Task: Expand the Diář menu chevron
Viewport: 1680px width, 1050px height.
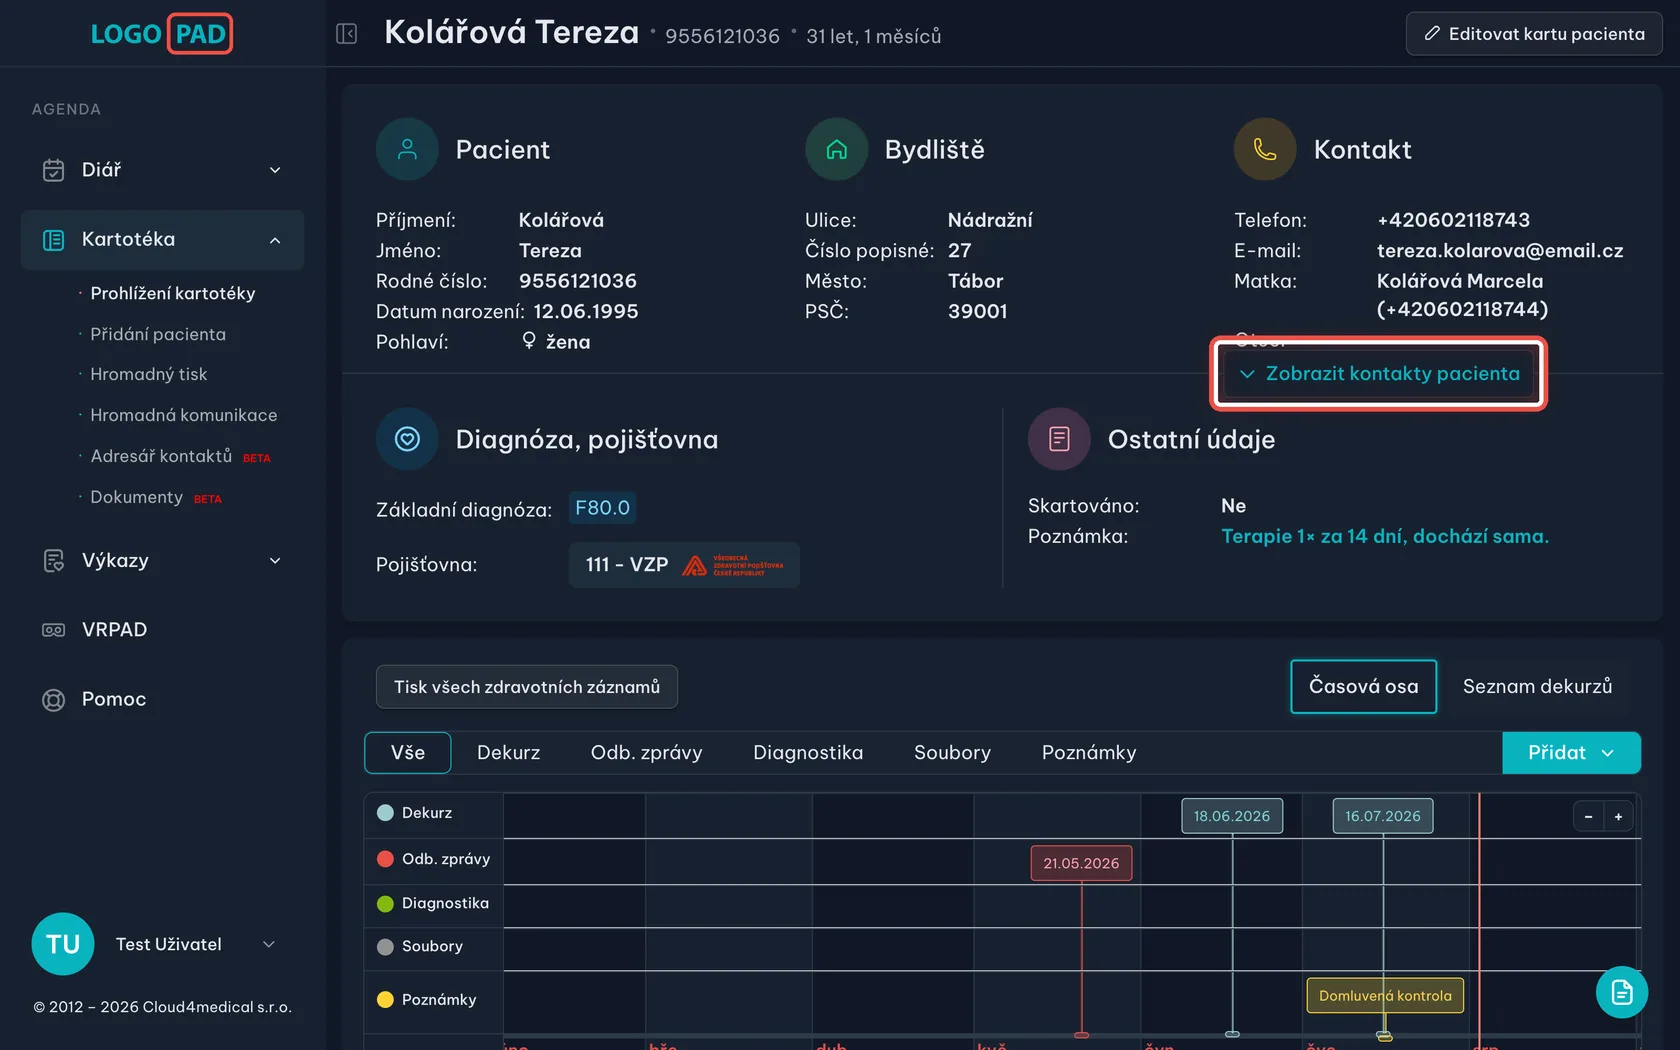Action: (275, 170)
